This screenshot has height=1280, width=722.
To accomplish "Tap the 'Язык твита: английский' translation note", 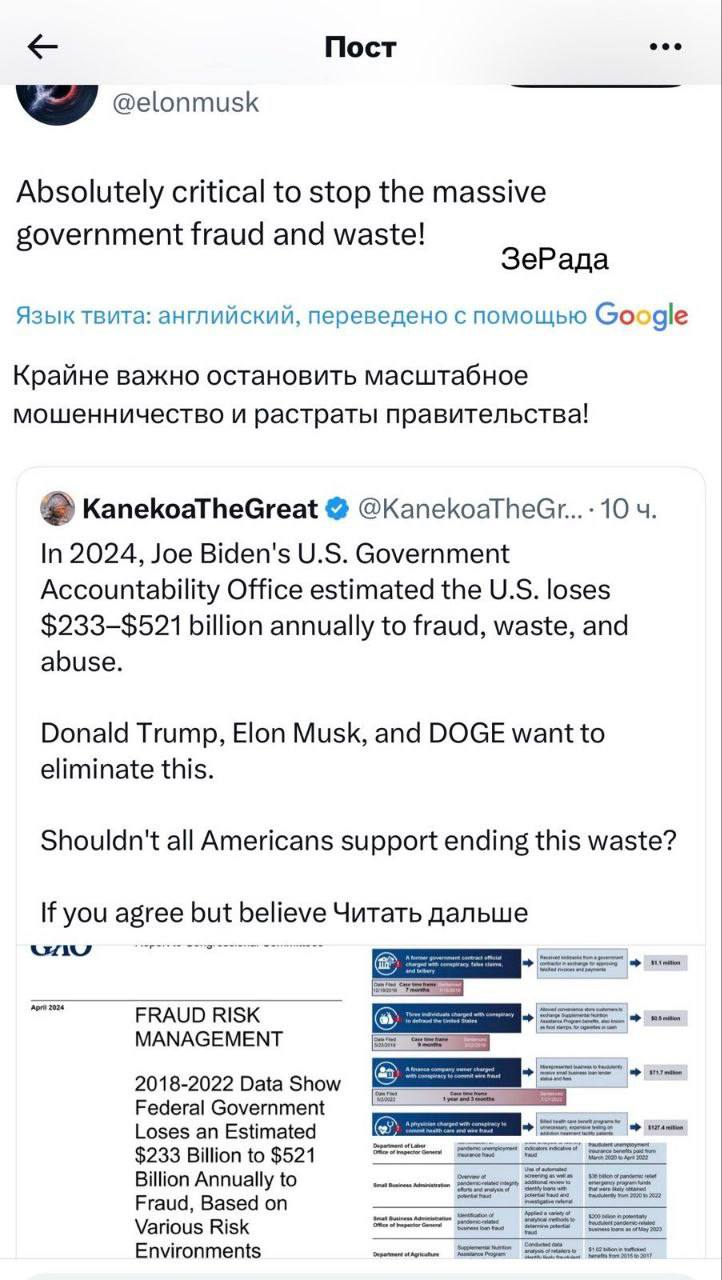I will (300, 317).
